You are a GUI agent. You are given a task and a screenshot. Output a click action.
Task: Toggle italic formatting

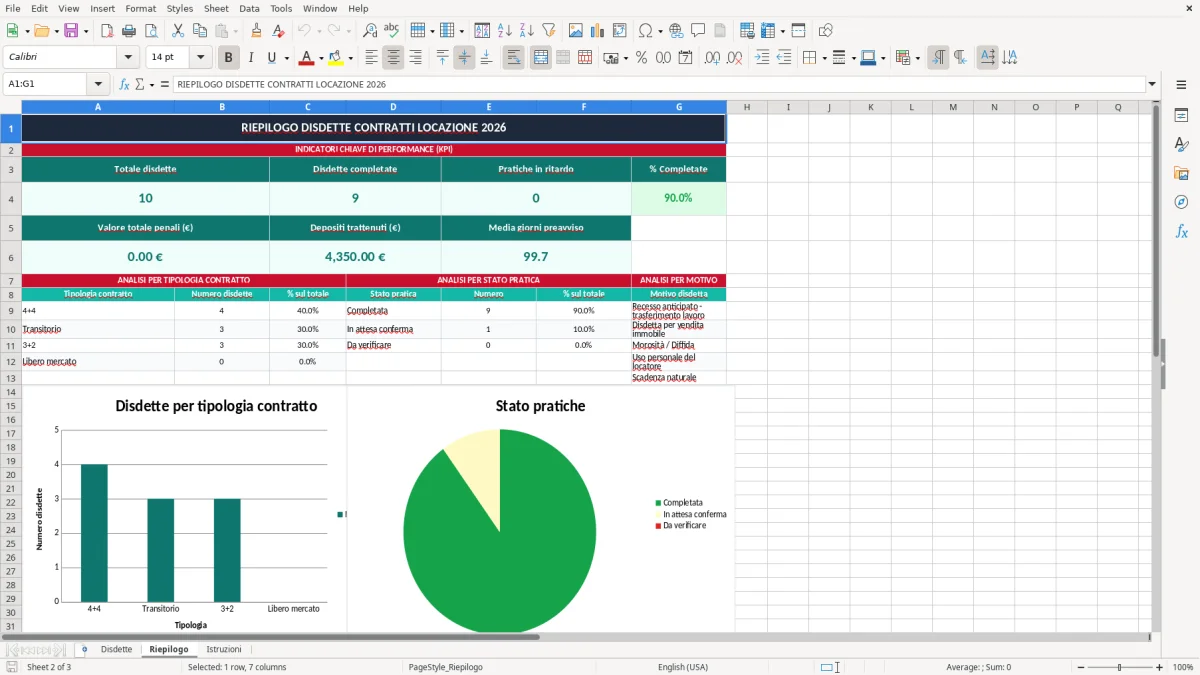(251, 58)
